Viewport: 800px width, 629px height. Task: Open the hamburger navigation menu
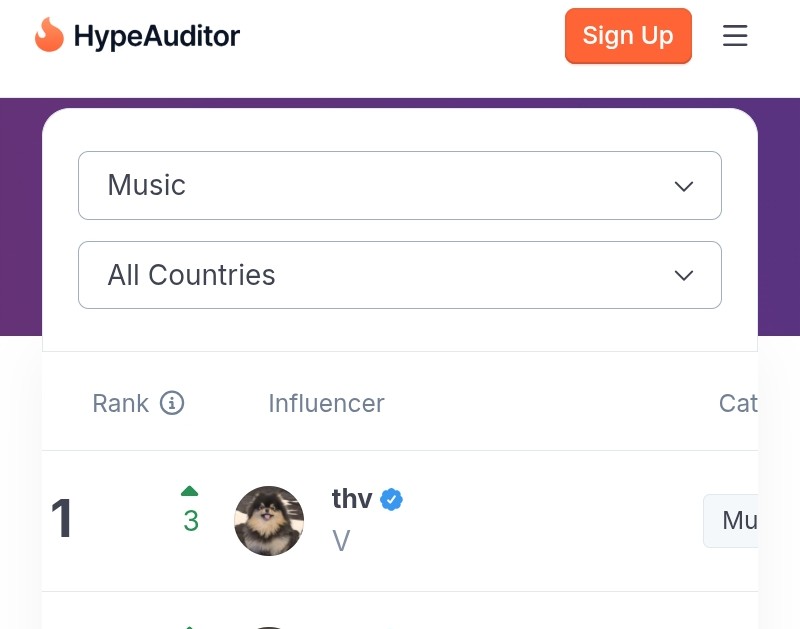point(735,36)
